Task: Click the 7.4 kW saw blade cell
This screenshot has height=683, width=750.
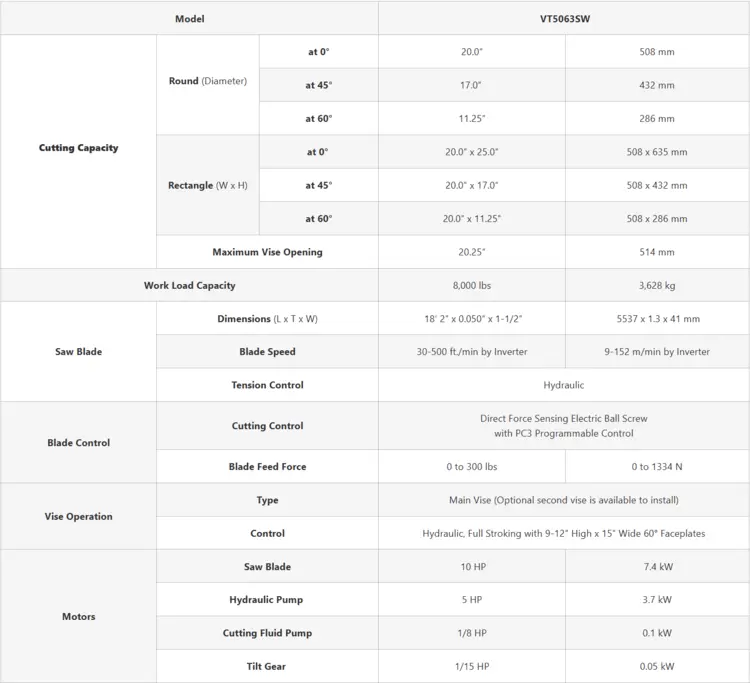Action: pyautogui.click(x=658, y=567)
